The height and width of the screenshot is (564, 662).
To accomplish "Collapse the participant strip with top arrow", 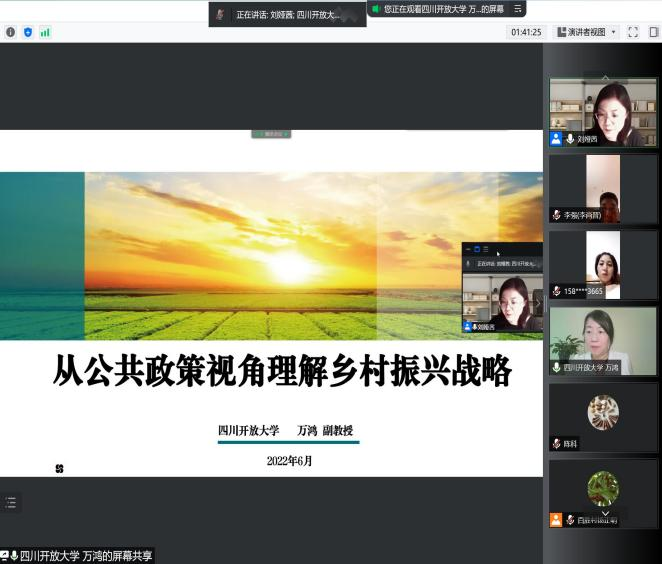I will 603,74.
